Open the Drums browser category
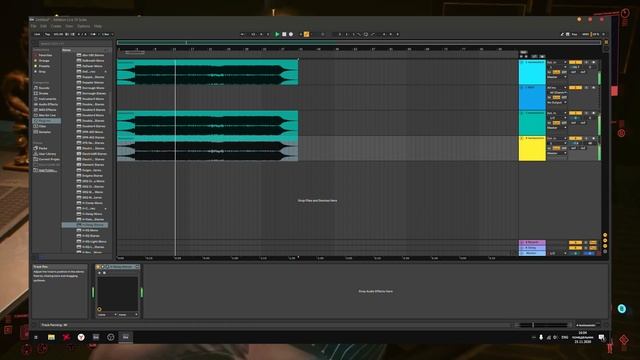This screenshot has width=640, height=360. 43,93
